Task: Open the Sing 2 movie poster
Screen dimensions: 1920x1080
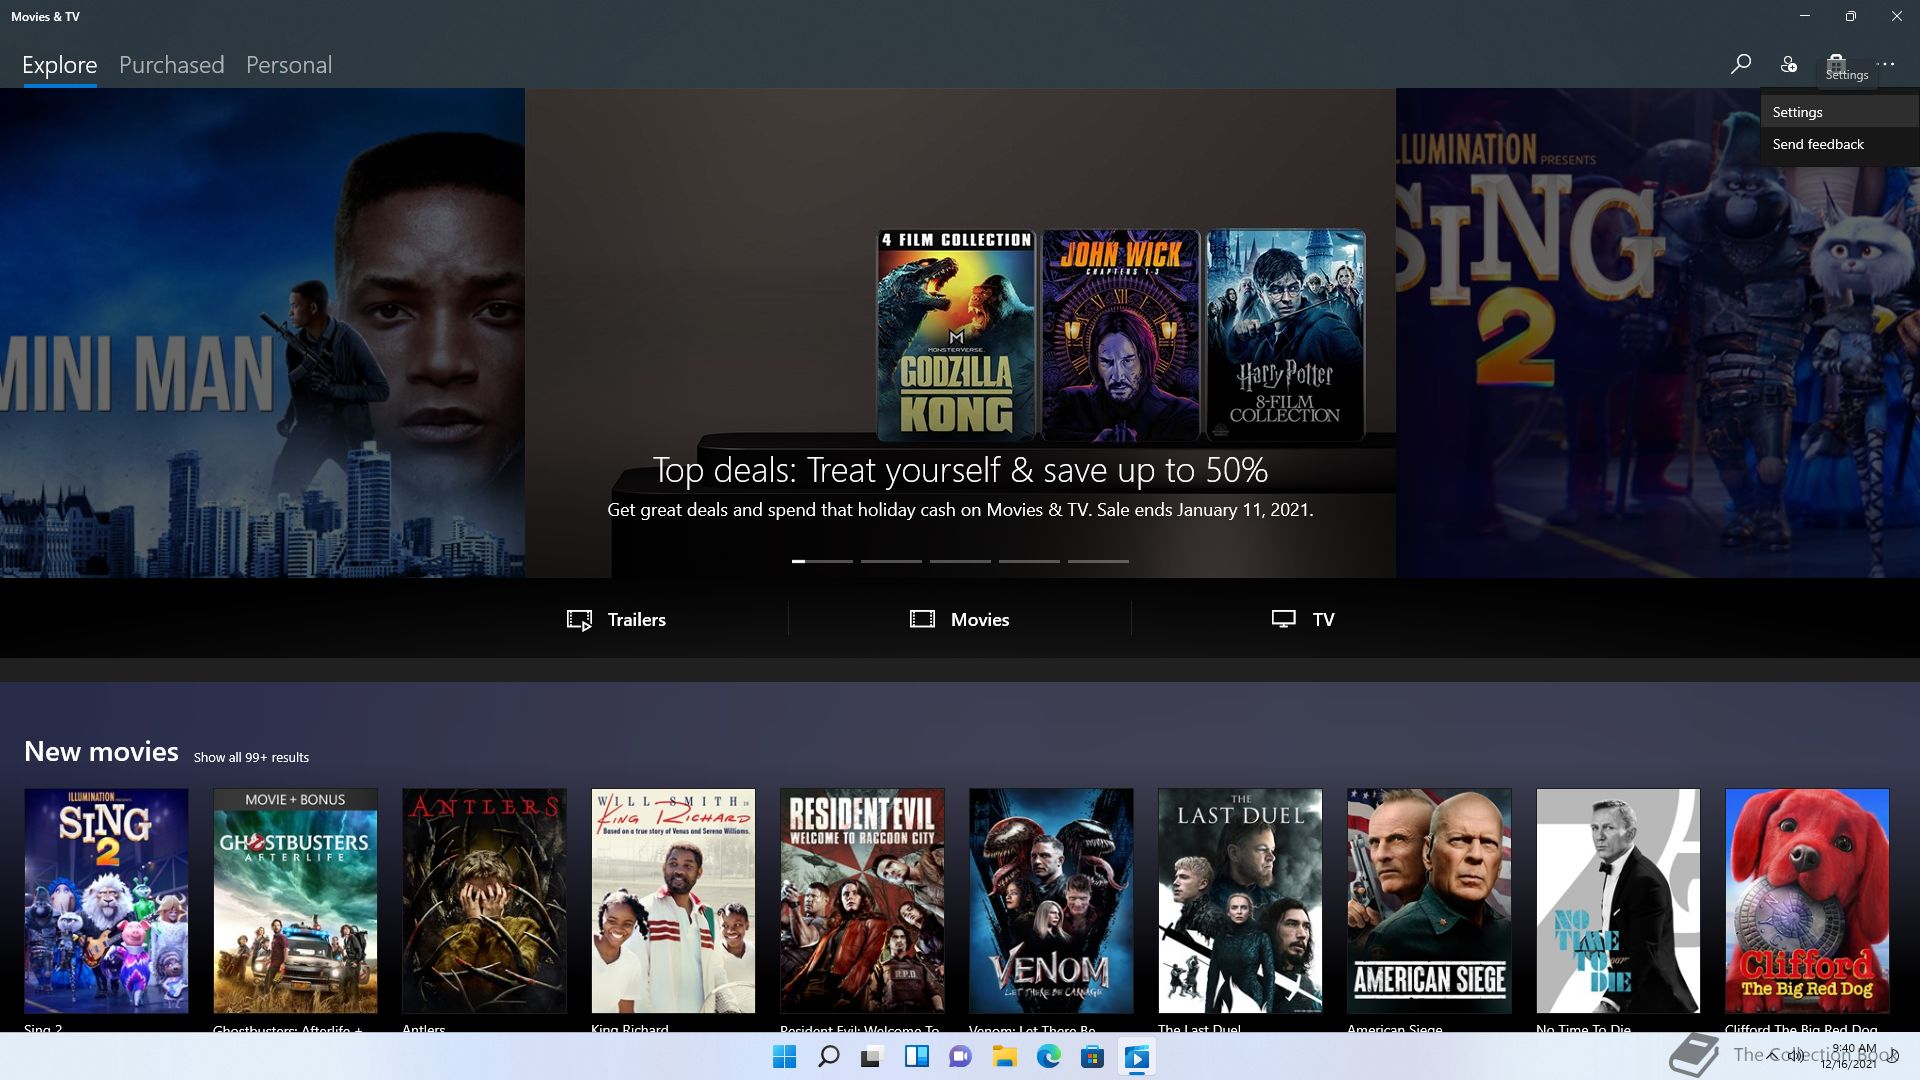Action: 106,901
